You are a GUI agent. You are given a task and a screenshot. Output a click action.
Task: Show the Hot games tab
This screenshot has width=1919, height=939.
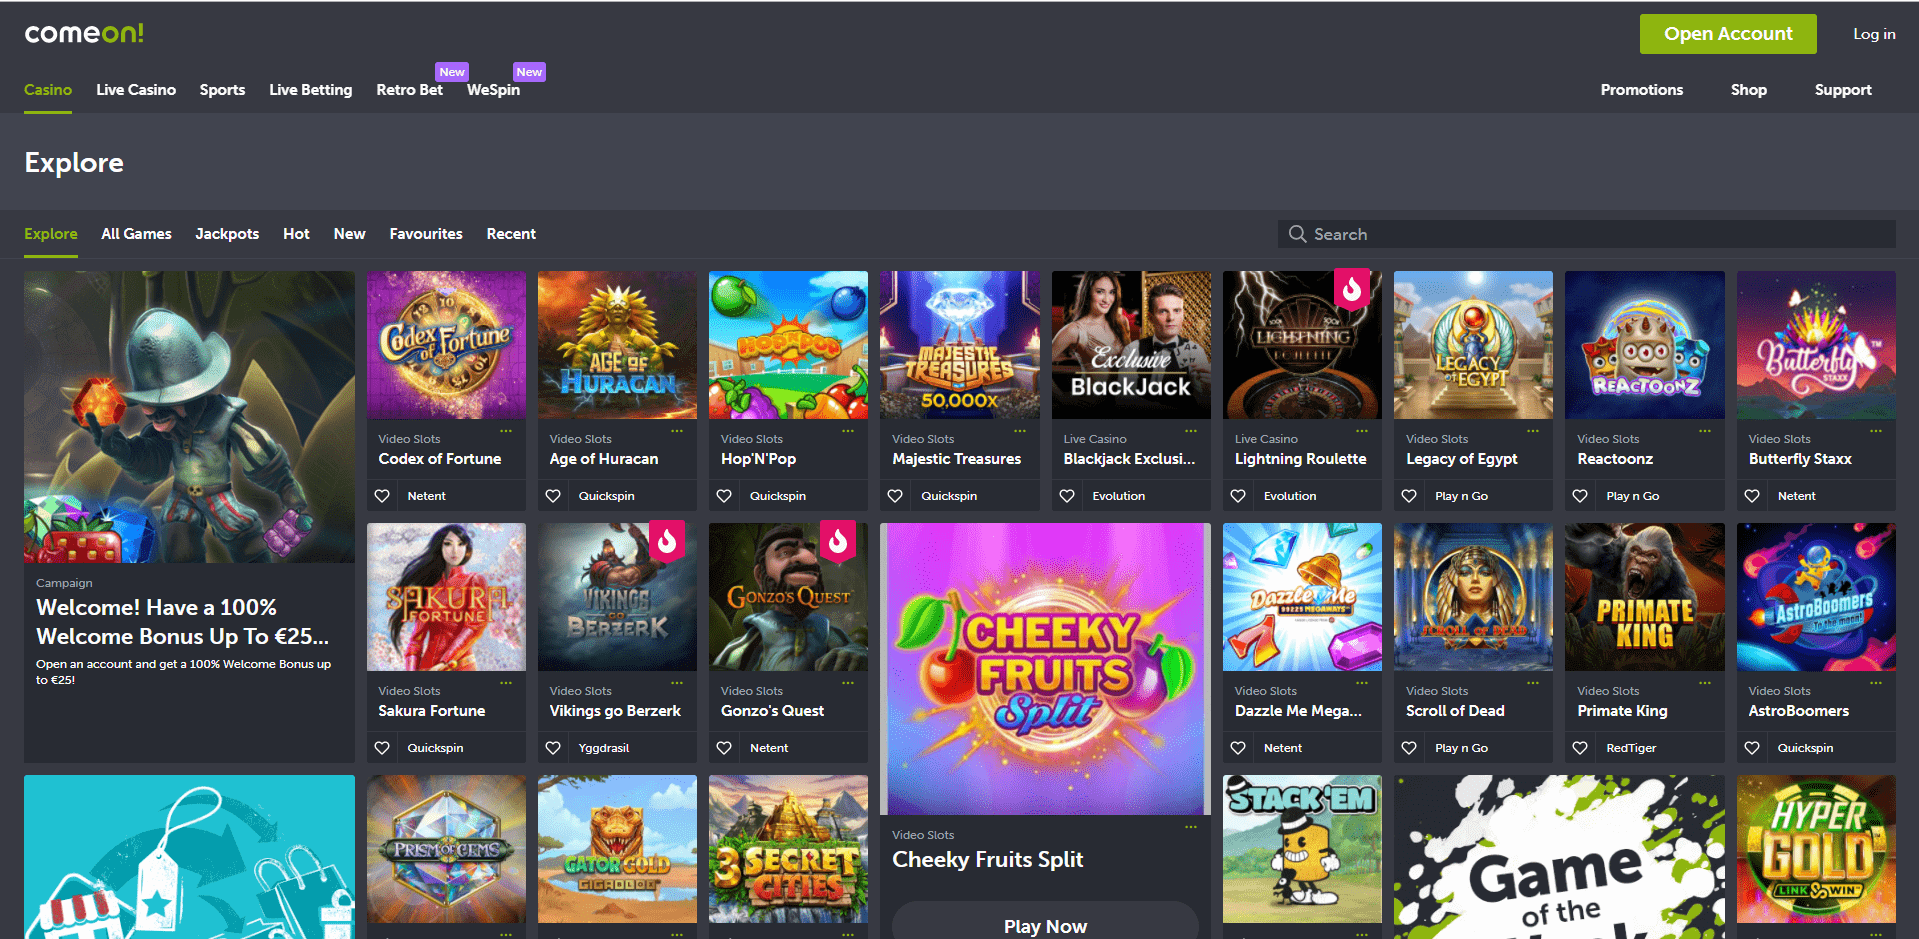click(x=296, y=234)
